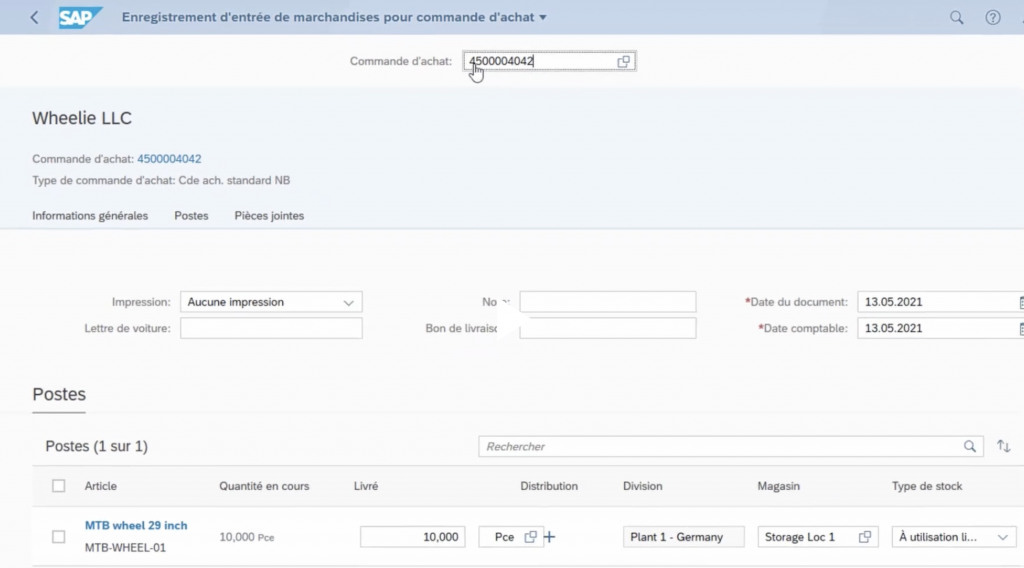Expand the Type de stock dropdown
Screen dimensions: 1024x568
pyautogui.click(x=1003, y=537)
